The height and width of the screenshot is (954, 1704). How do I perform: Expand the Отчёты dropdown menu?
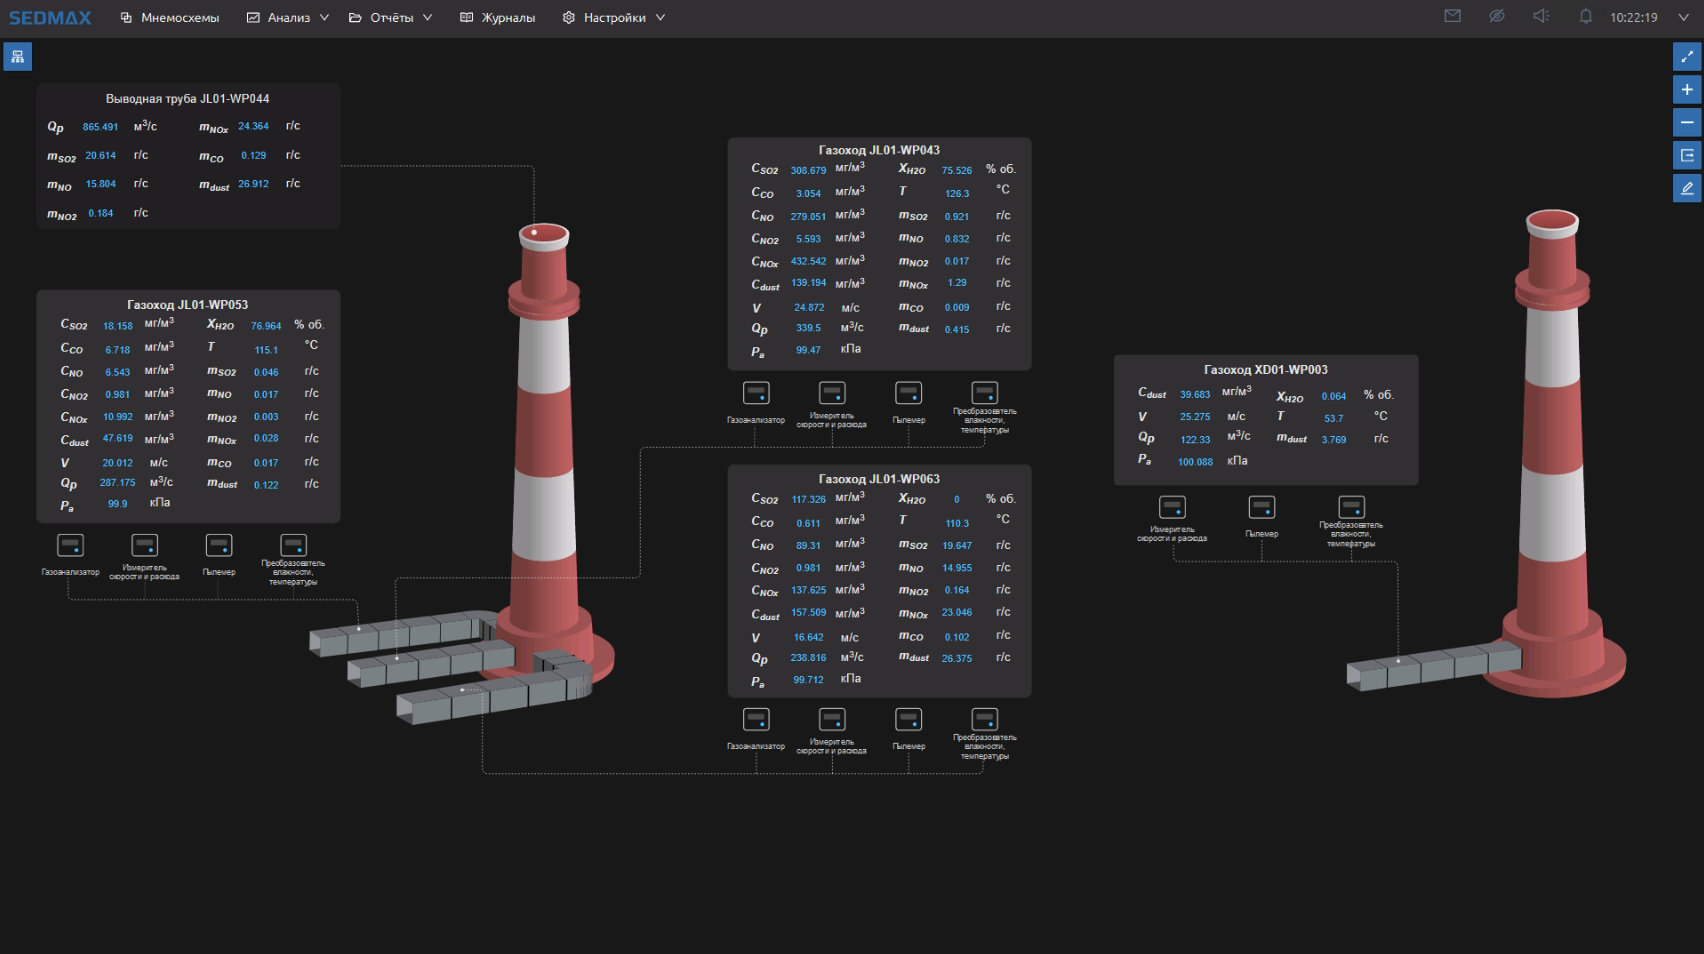pos(391,18)
